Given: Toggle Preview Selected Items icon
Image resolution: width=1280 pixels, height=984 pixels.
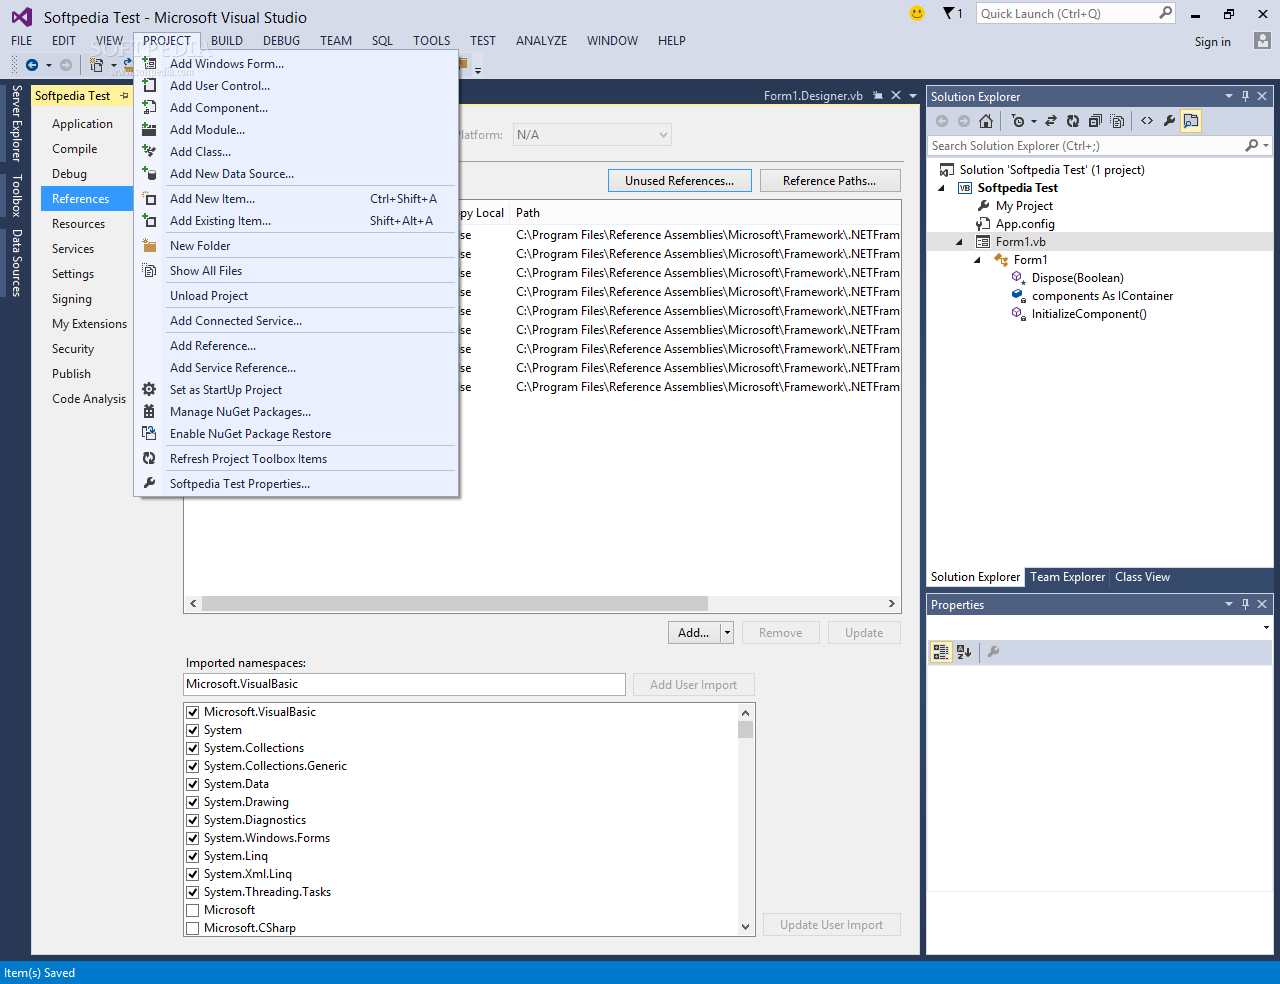Looking at the screenshot, I should pyautogui.click(x=1191, y=121).
